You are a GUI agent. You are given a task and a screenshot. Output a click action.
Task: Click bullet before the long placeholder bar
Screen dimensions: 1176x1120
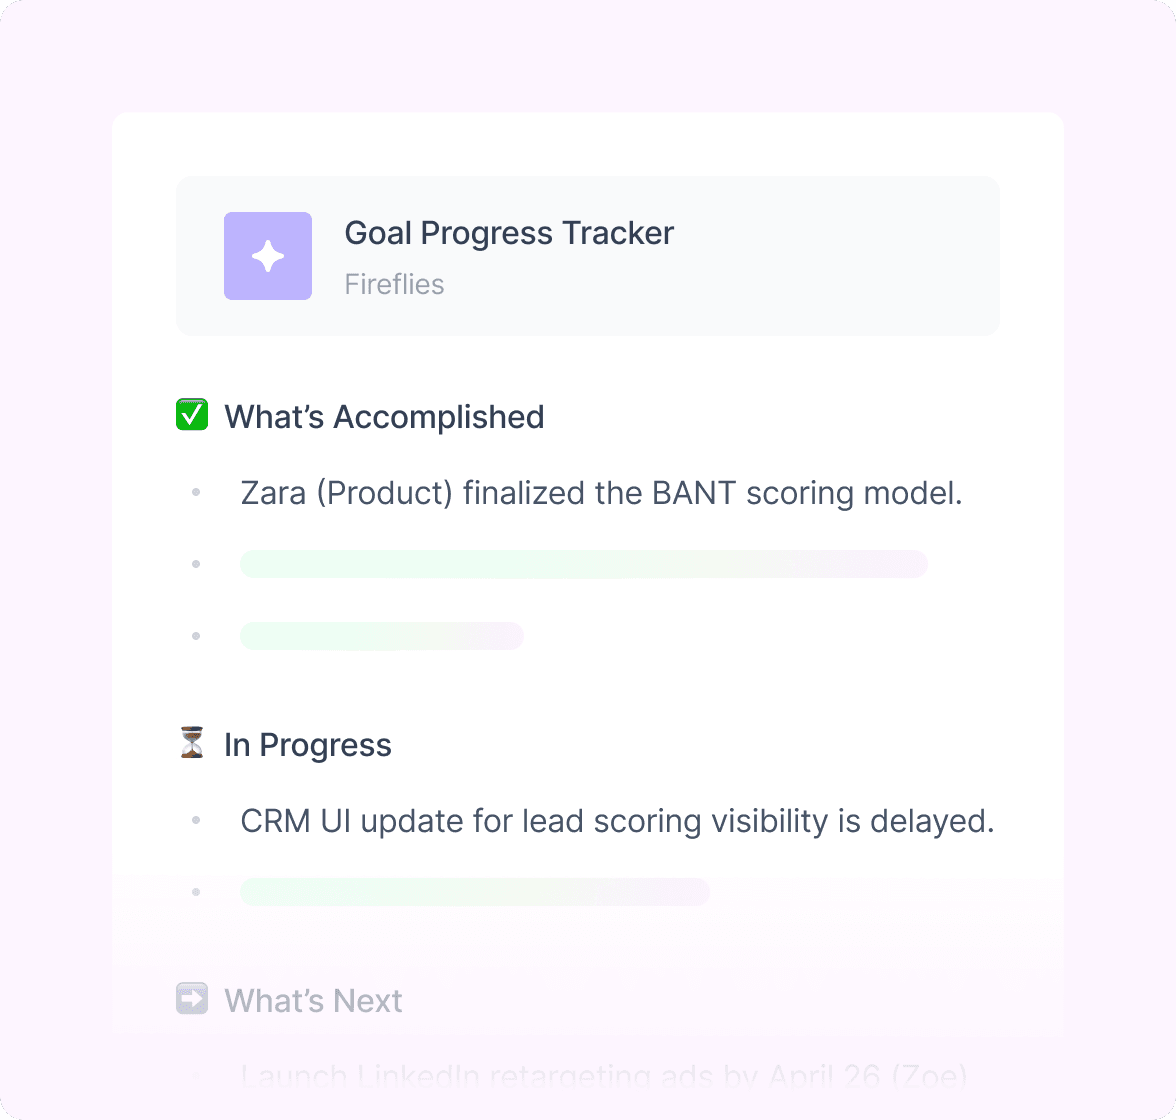pos(196,564)
